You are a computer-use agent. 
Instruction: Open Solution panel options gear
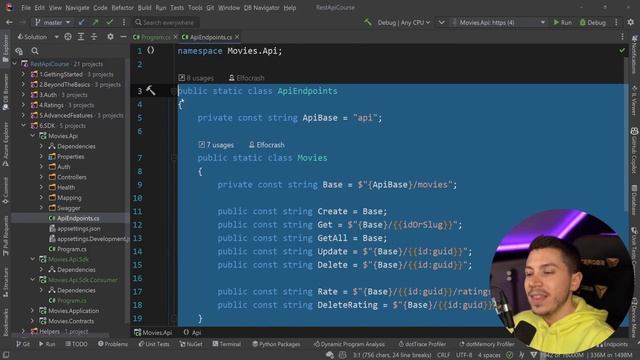pos(110,37)
